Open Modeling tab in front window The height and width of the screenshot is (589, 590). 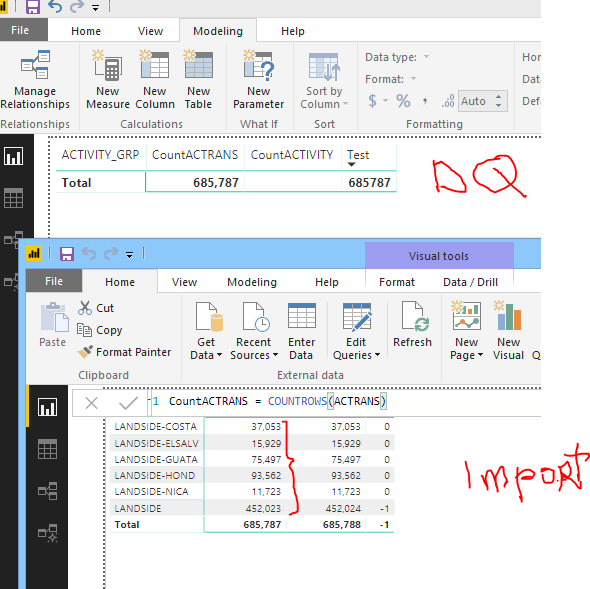pos(252,282)
